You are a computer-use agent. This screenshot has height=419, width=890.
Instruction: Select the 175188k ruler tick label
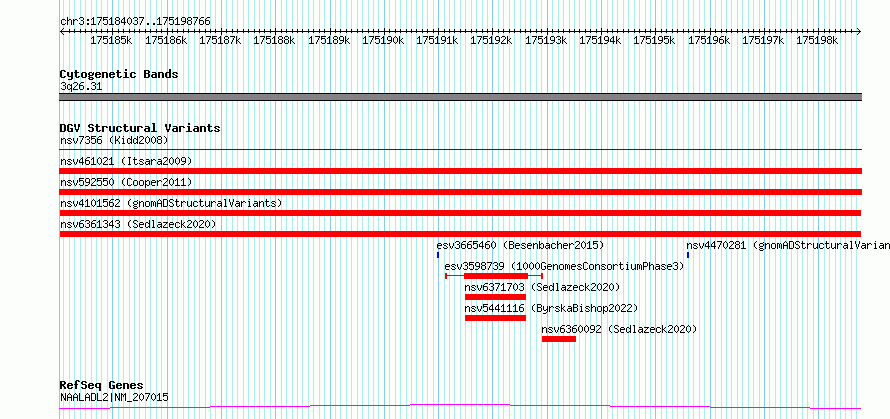pos(274,40)
